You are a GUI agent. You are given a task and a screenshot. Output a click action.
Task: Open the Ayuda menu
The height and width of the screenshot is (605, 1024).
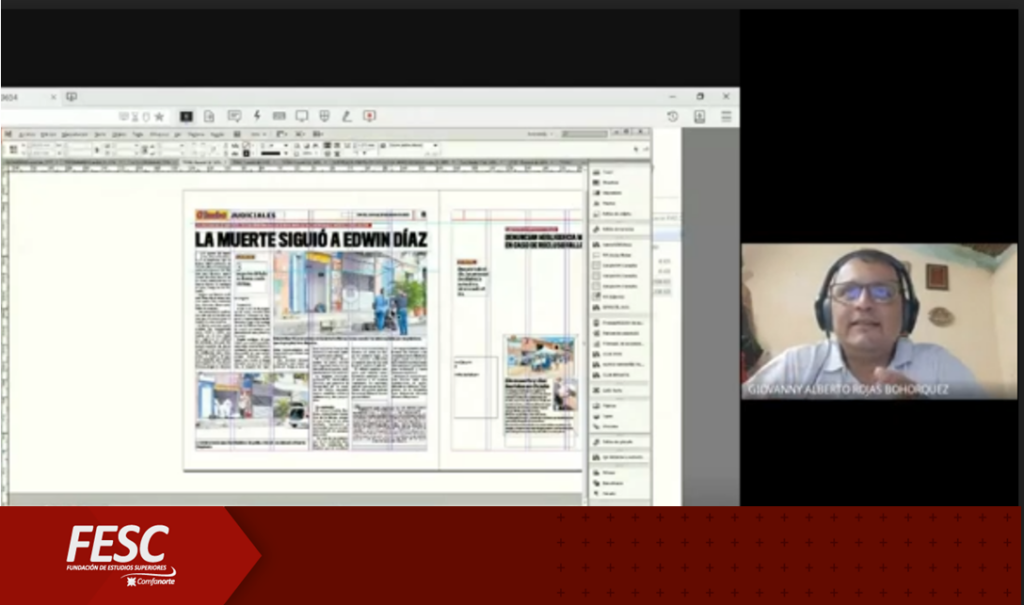click(x=216, y=134)
